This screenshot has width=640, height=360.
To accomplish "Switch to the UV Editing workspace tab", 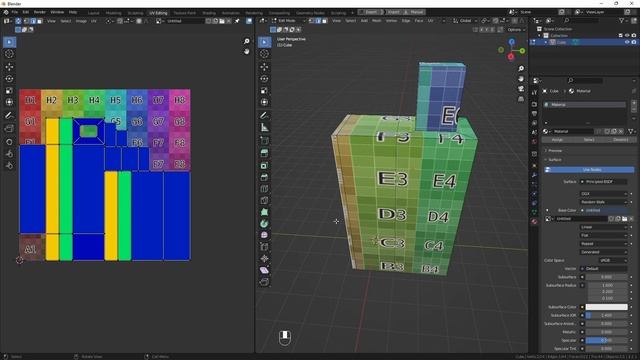I will (158, 13).
